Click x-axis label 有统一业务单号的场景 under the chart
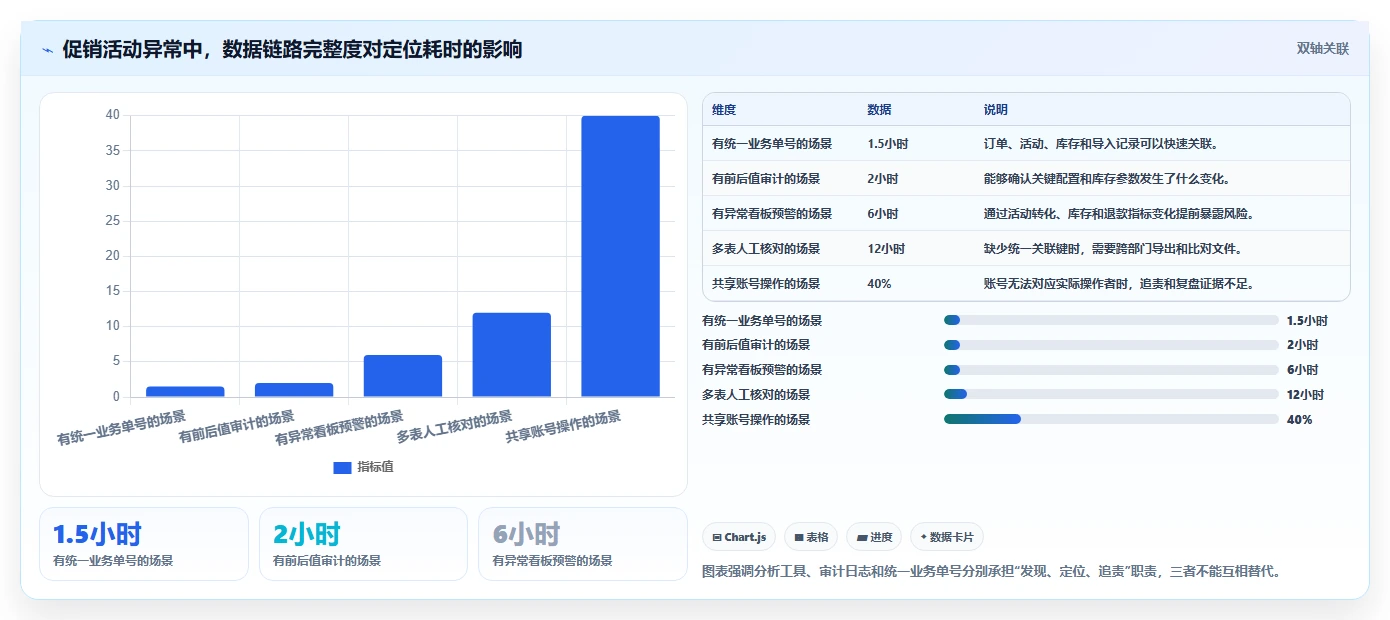Image resolution: width=1390 pixels, height=620 pixels. [x=121, y=427]
